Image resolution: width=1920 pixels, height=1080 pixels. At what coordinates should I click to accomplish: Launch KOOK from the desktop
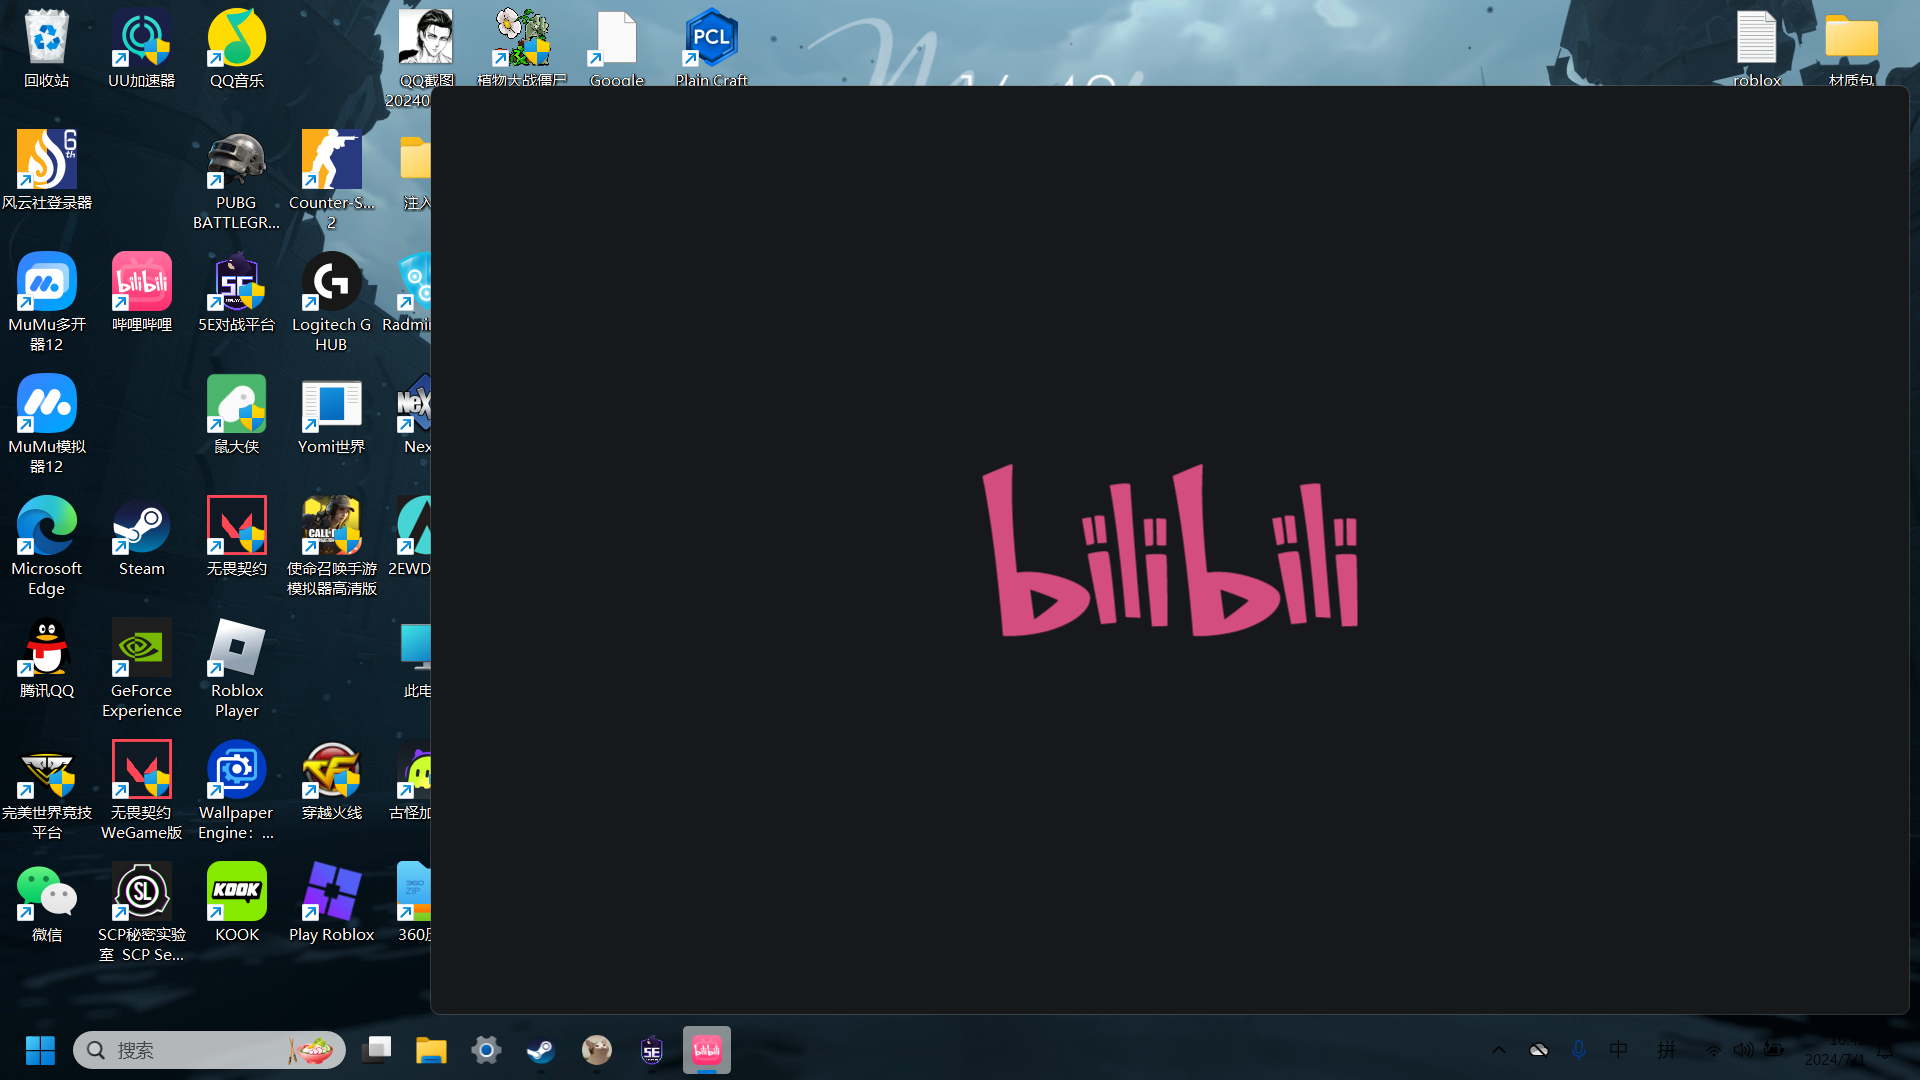236,902
